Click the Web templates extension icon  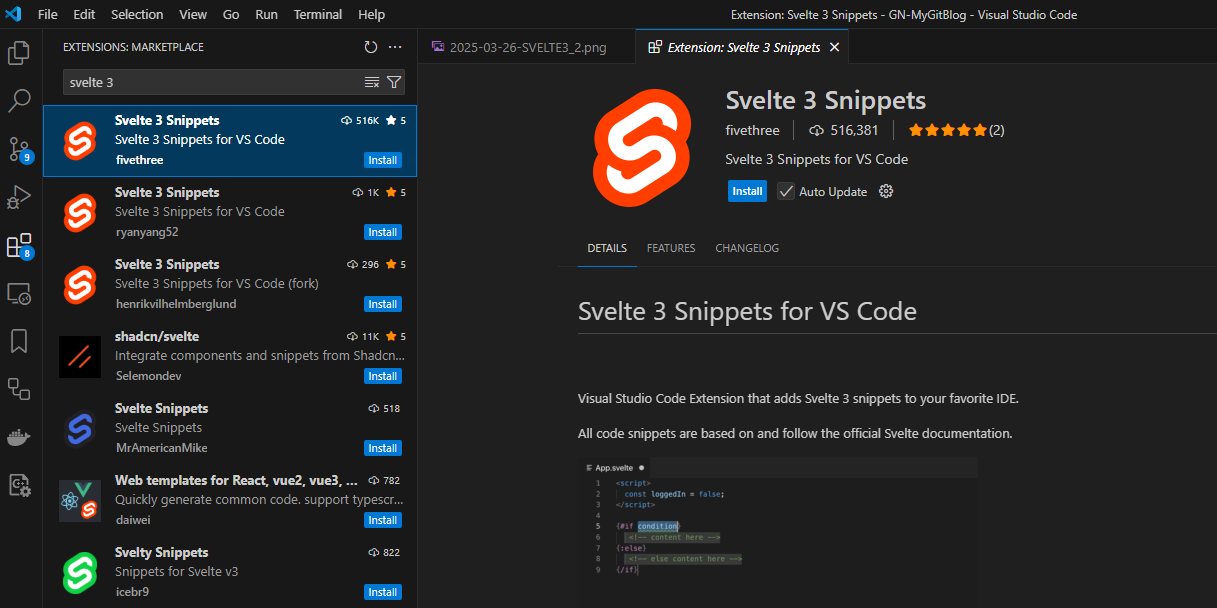(79, 501)
